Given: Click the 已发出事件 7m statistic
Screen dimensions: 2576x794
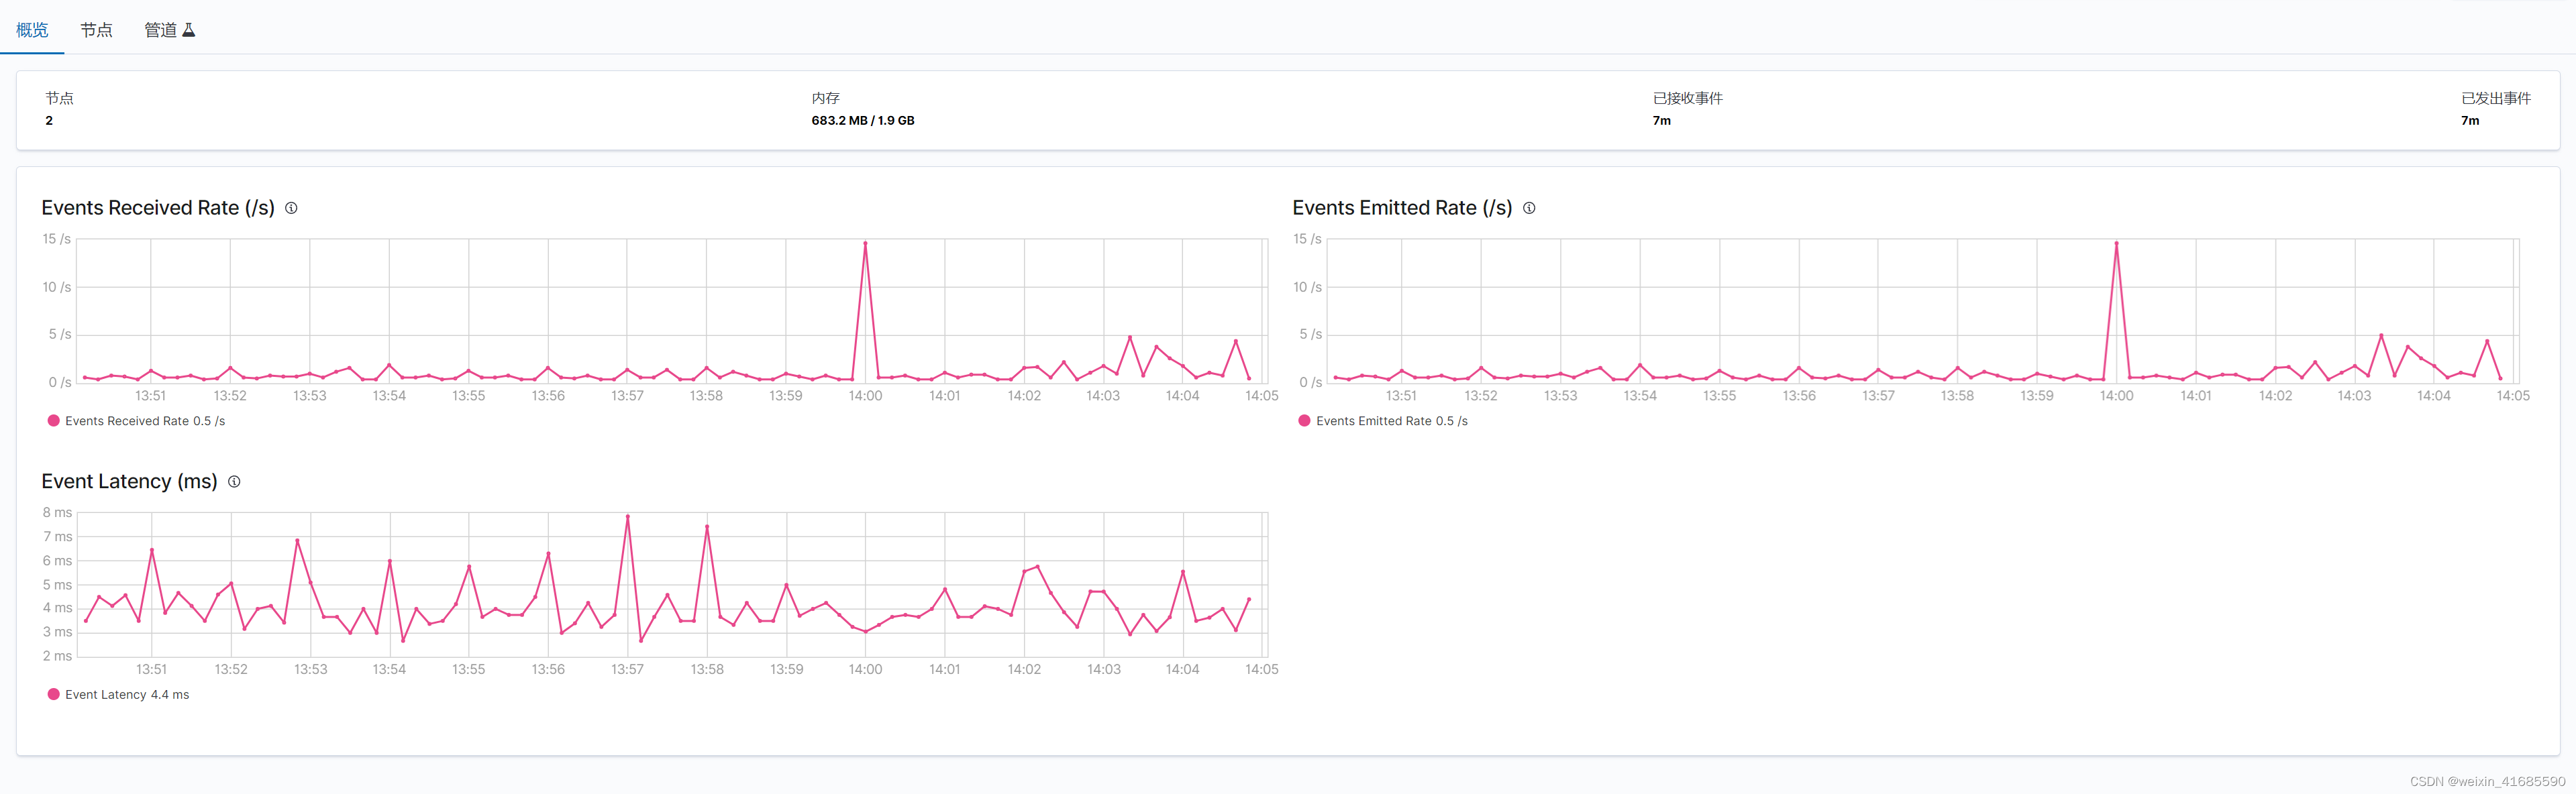Looking at the screenshot, I should point(2470,120).
